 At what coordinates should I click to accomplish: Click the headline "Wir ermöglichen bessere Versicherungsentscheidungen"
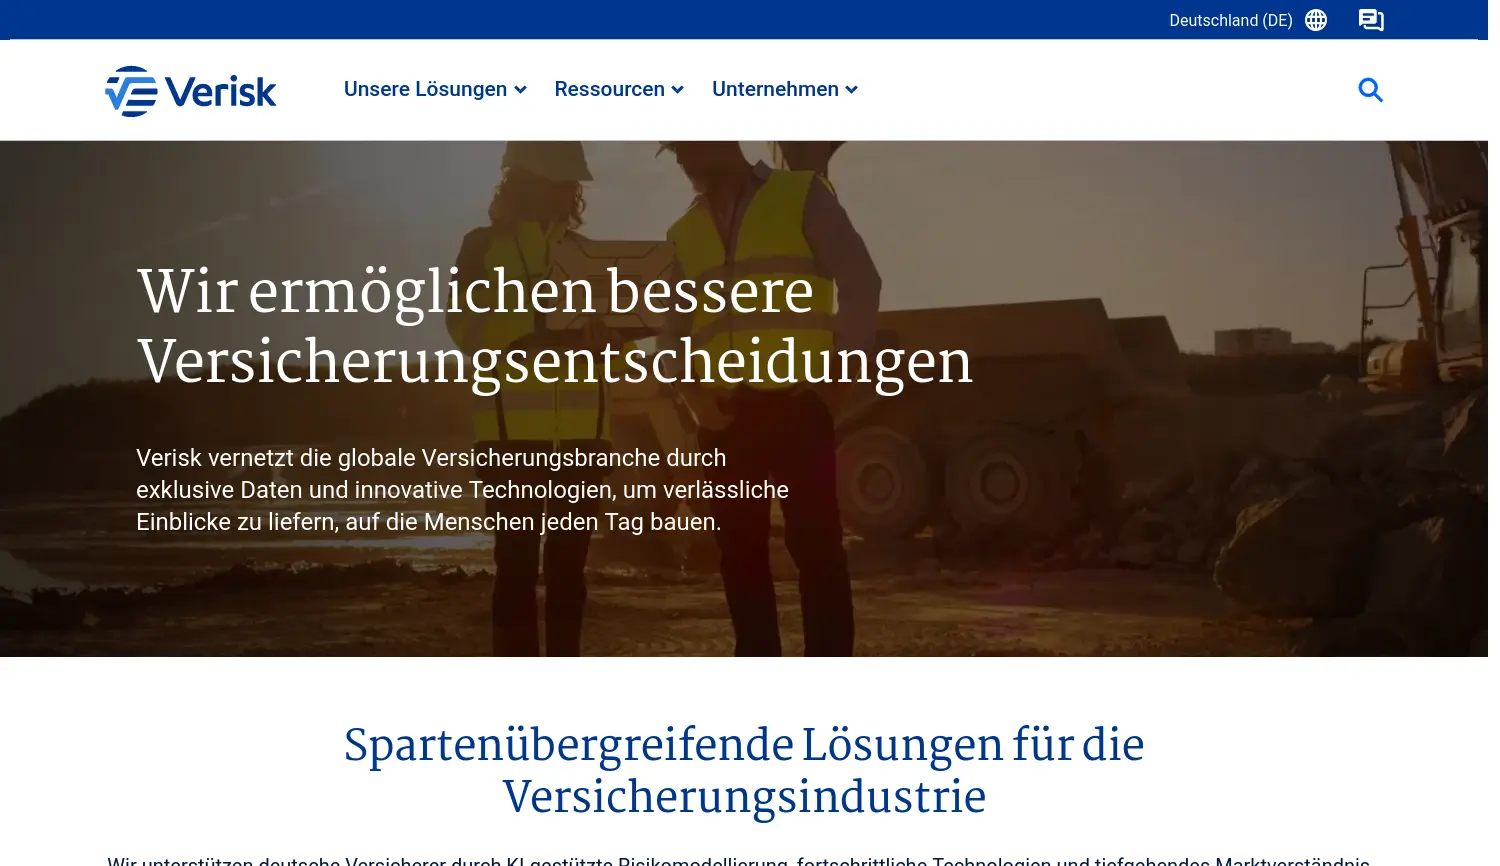[x=556, y=327]
